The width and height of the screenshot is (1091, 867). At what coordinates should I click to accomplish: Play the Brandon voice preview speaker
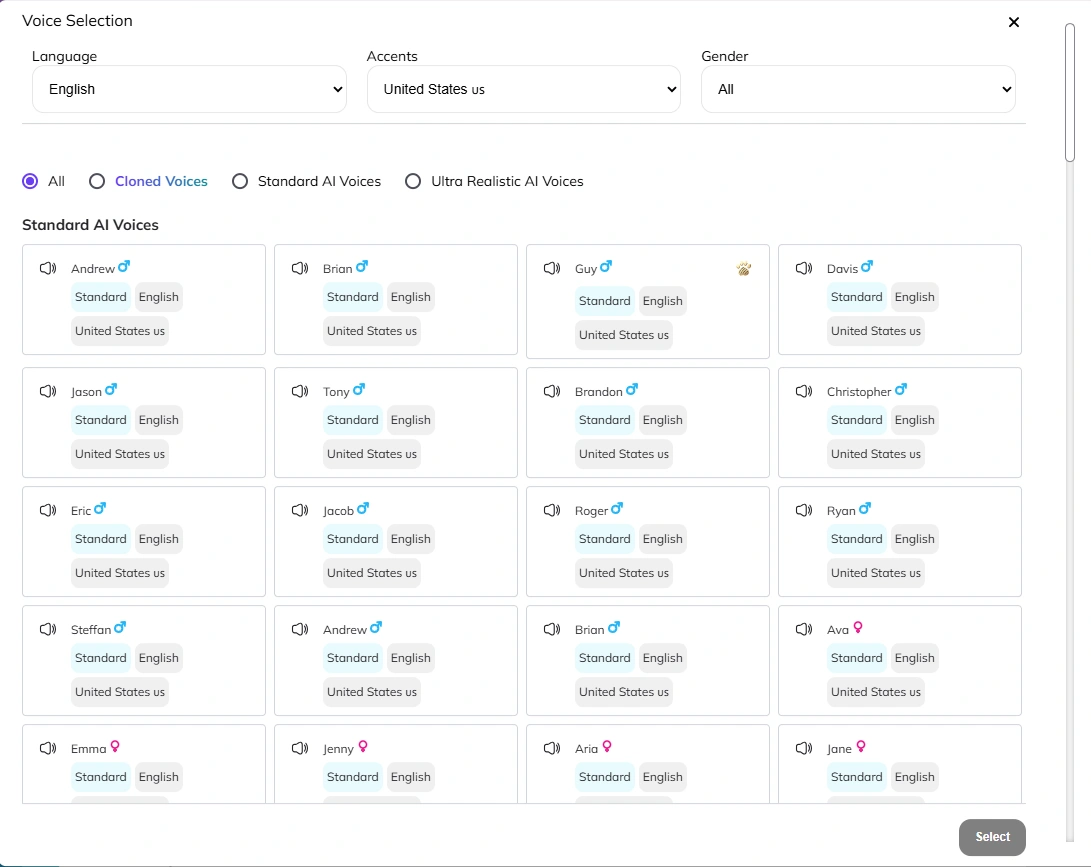tap(552, 392)
